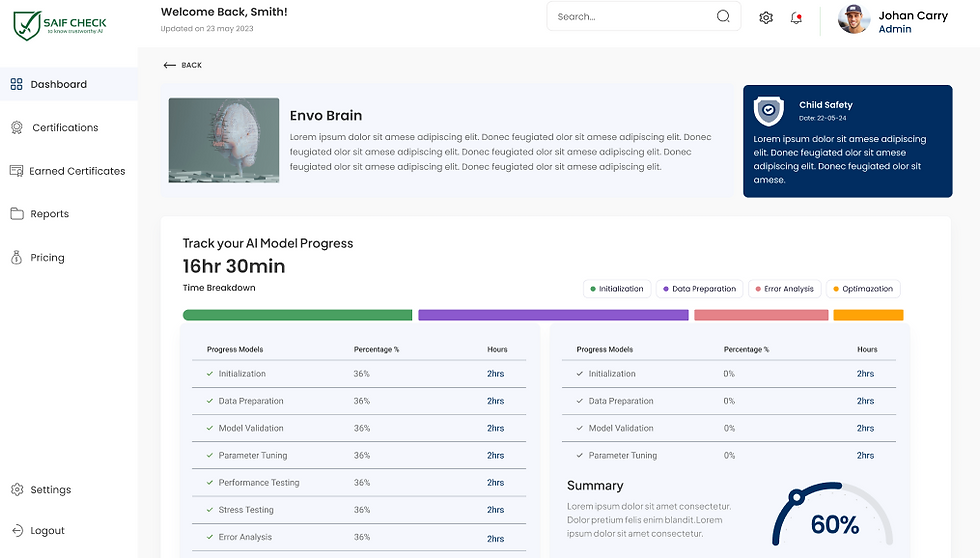Click checkmark beside left Initialization row
The image size is (980, 558).
click(x=210, y=374)
